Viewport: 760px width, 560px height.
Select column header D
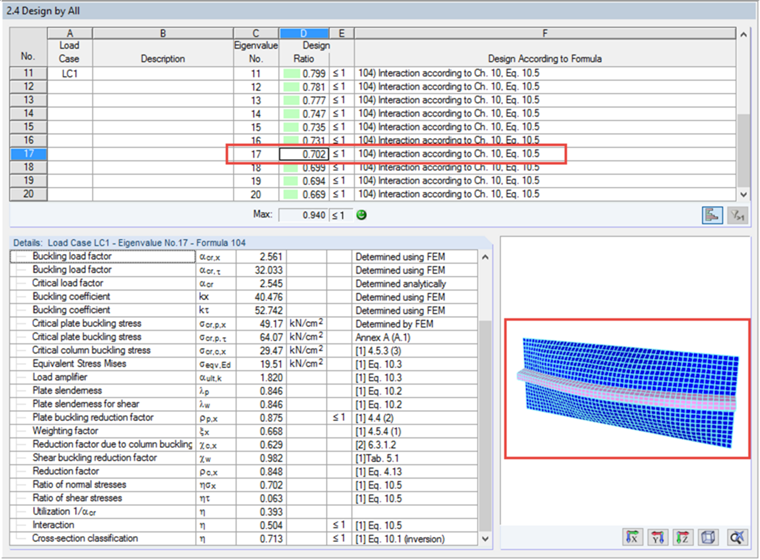304,33
